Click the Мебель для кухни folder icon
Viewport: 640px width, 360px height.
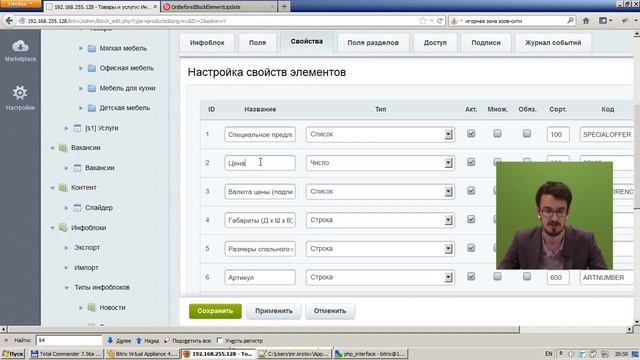pos(92,88)
